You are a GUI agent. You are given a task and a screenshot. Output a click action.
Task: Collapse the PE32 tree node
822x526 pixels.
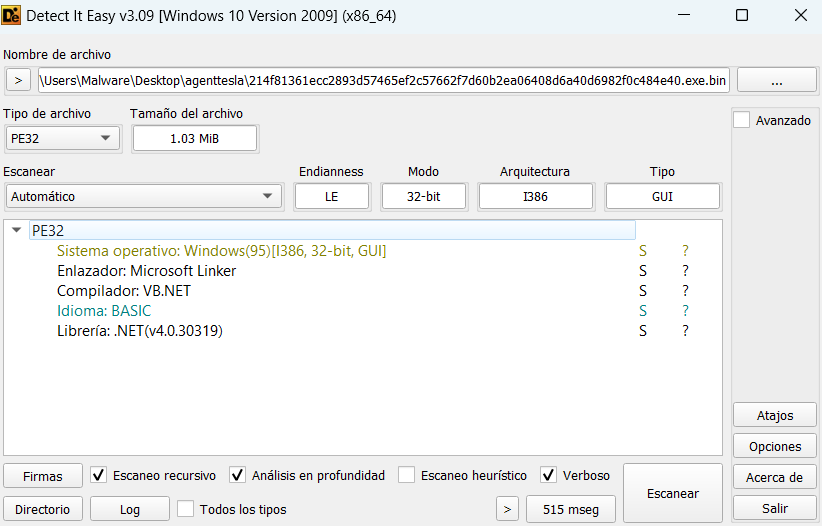[x=17, y=230]
